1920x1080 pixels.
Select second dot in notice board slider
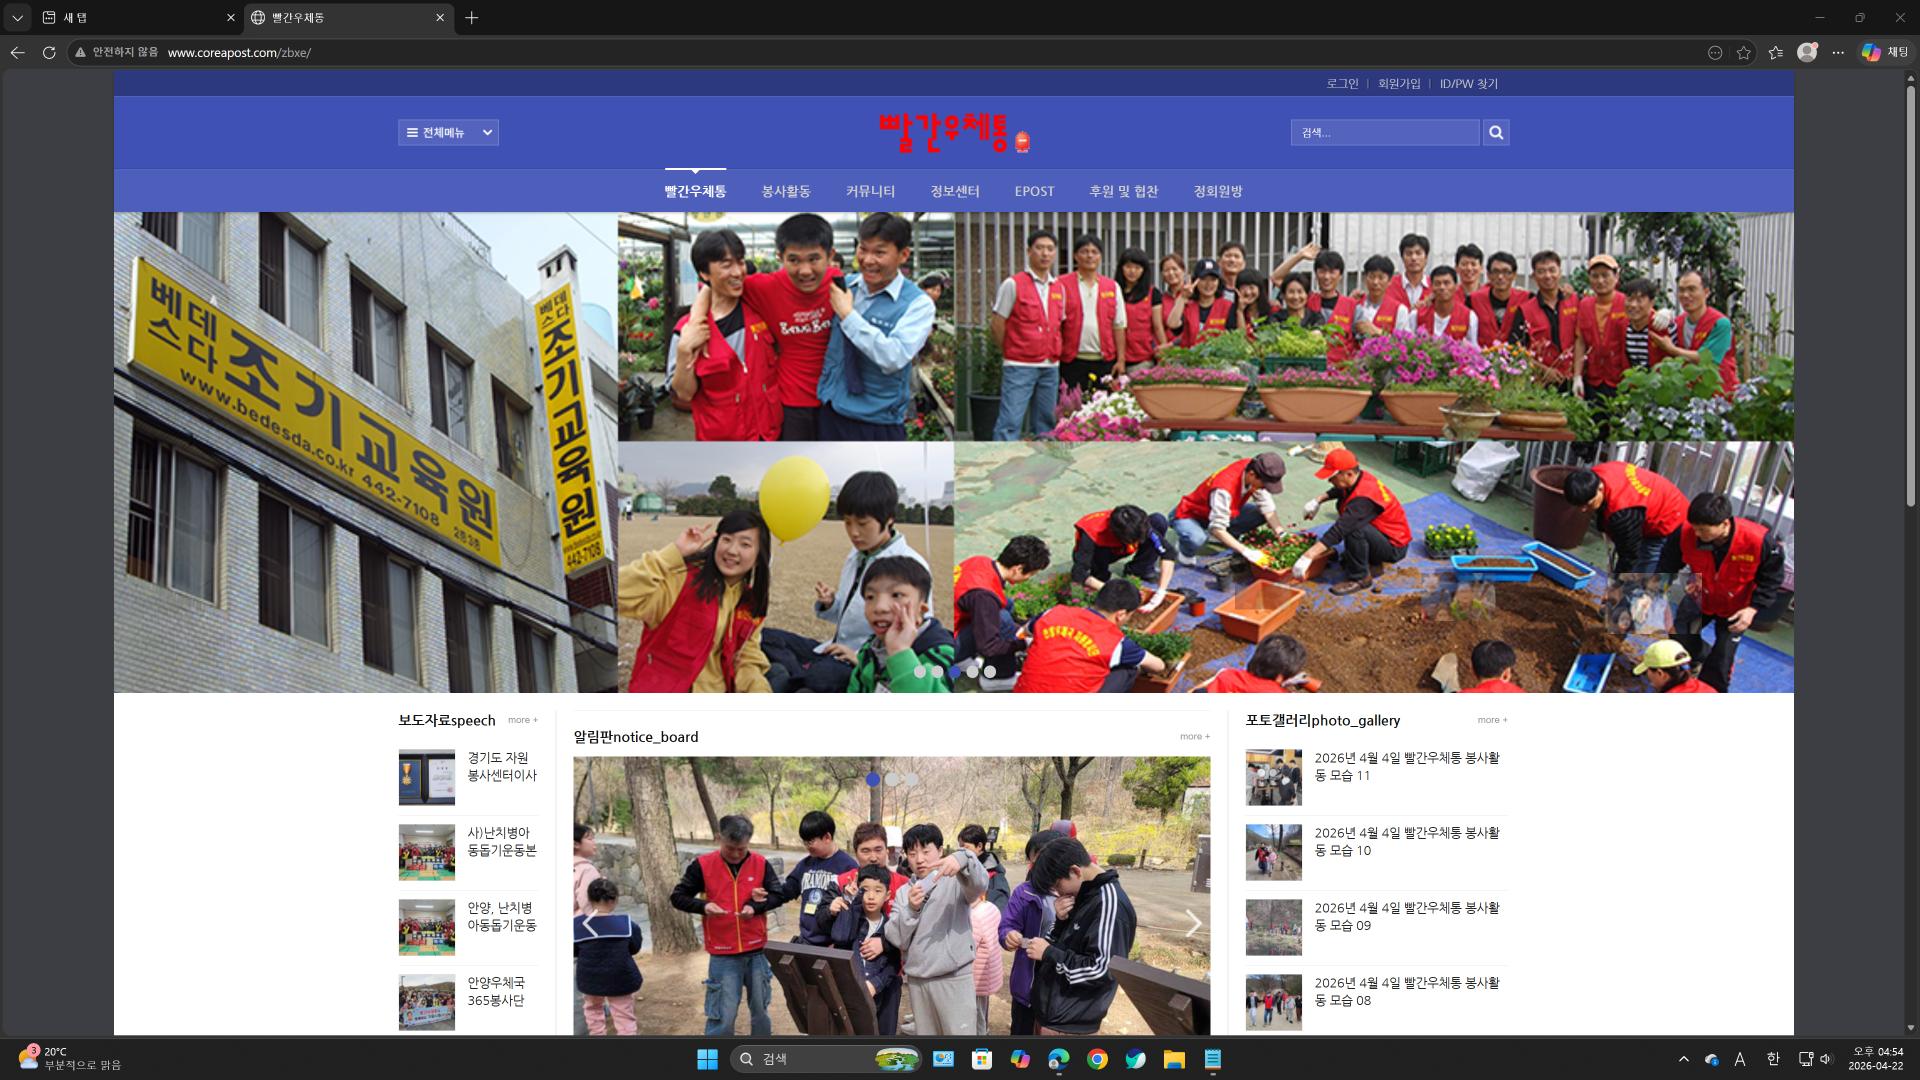(892, 780)
